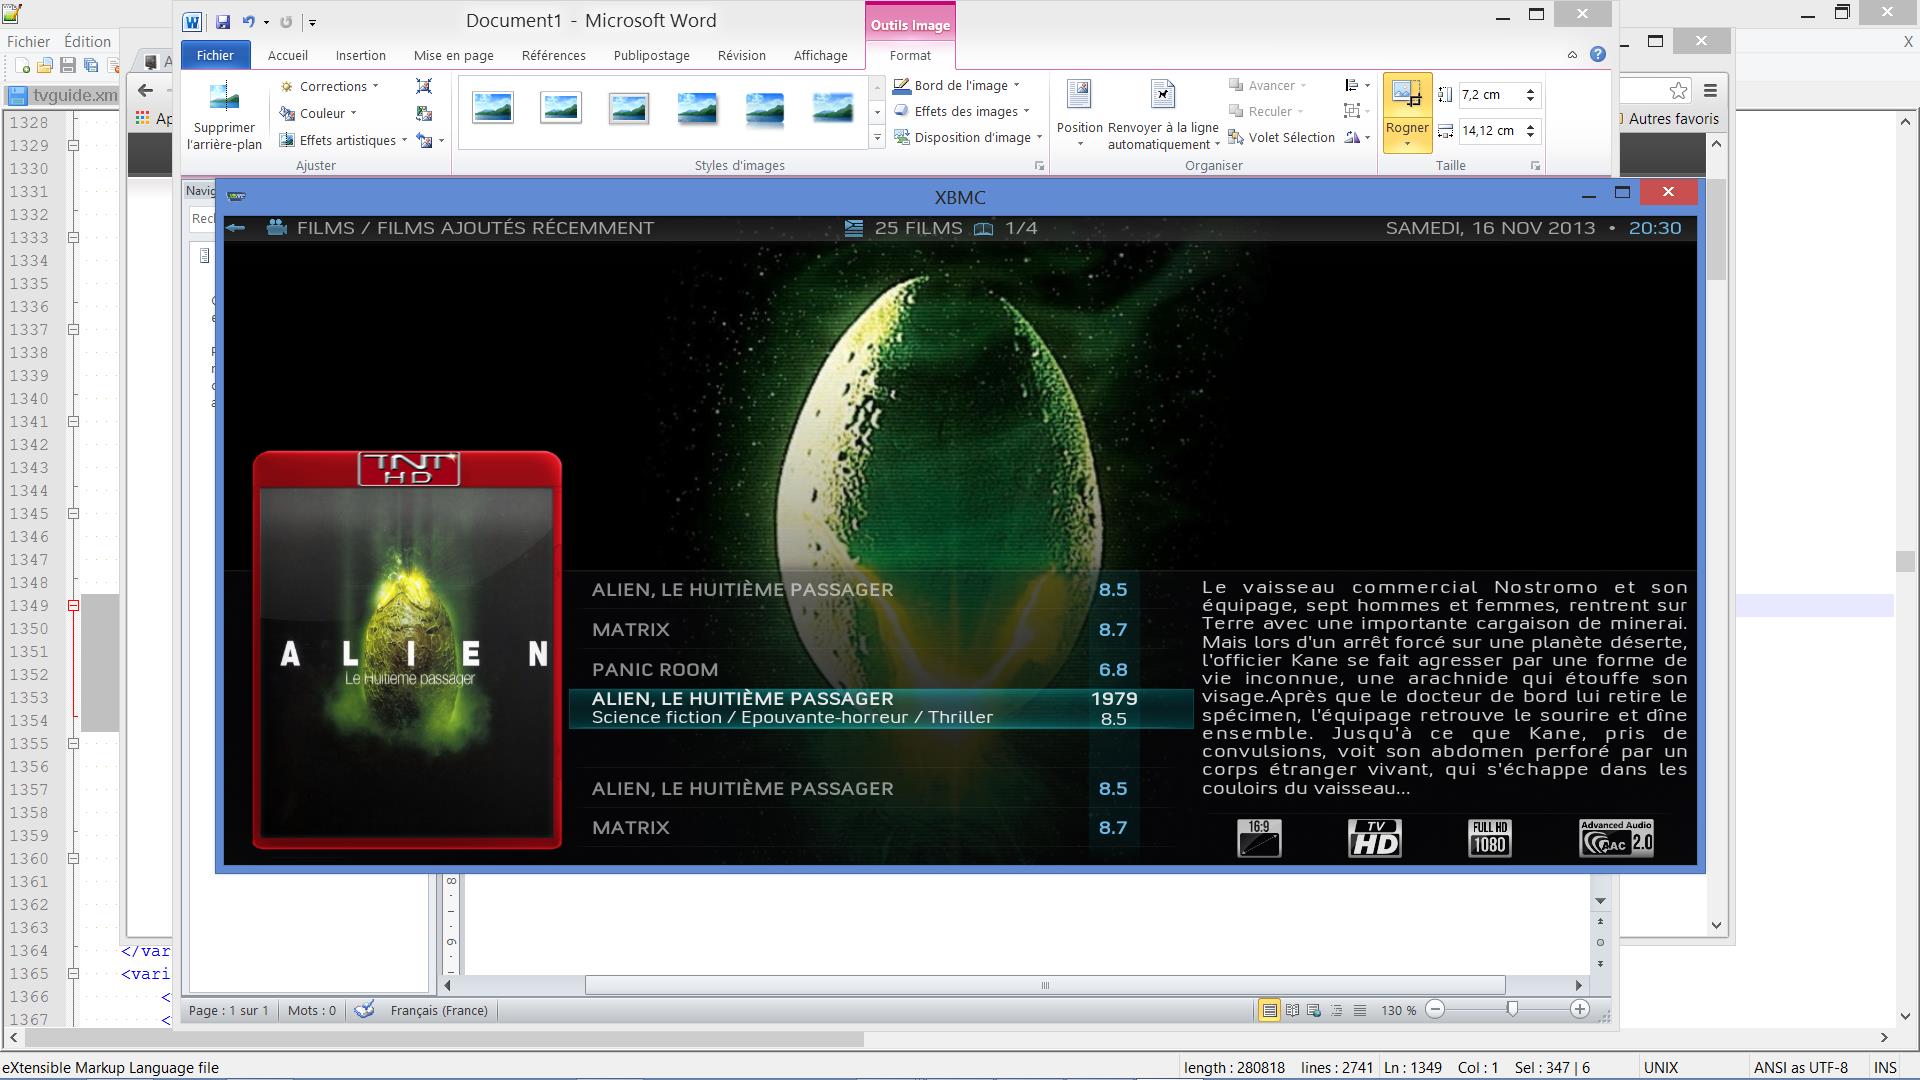Open the Effets des images dropdown
The image size is (1920, 1080).
point(961,111)
